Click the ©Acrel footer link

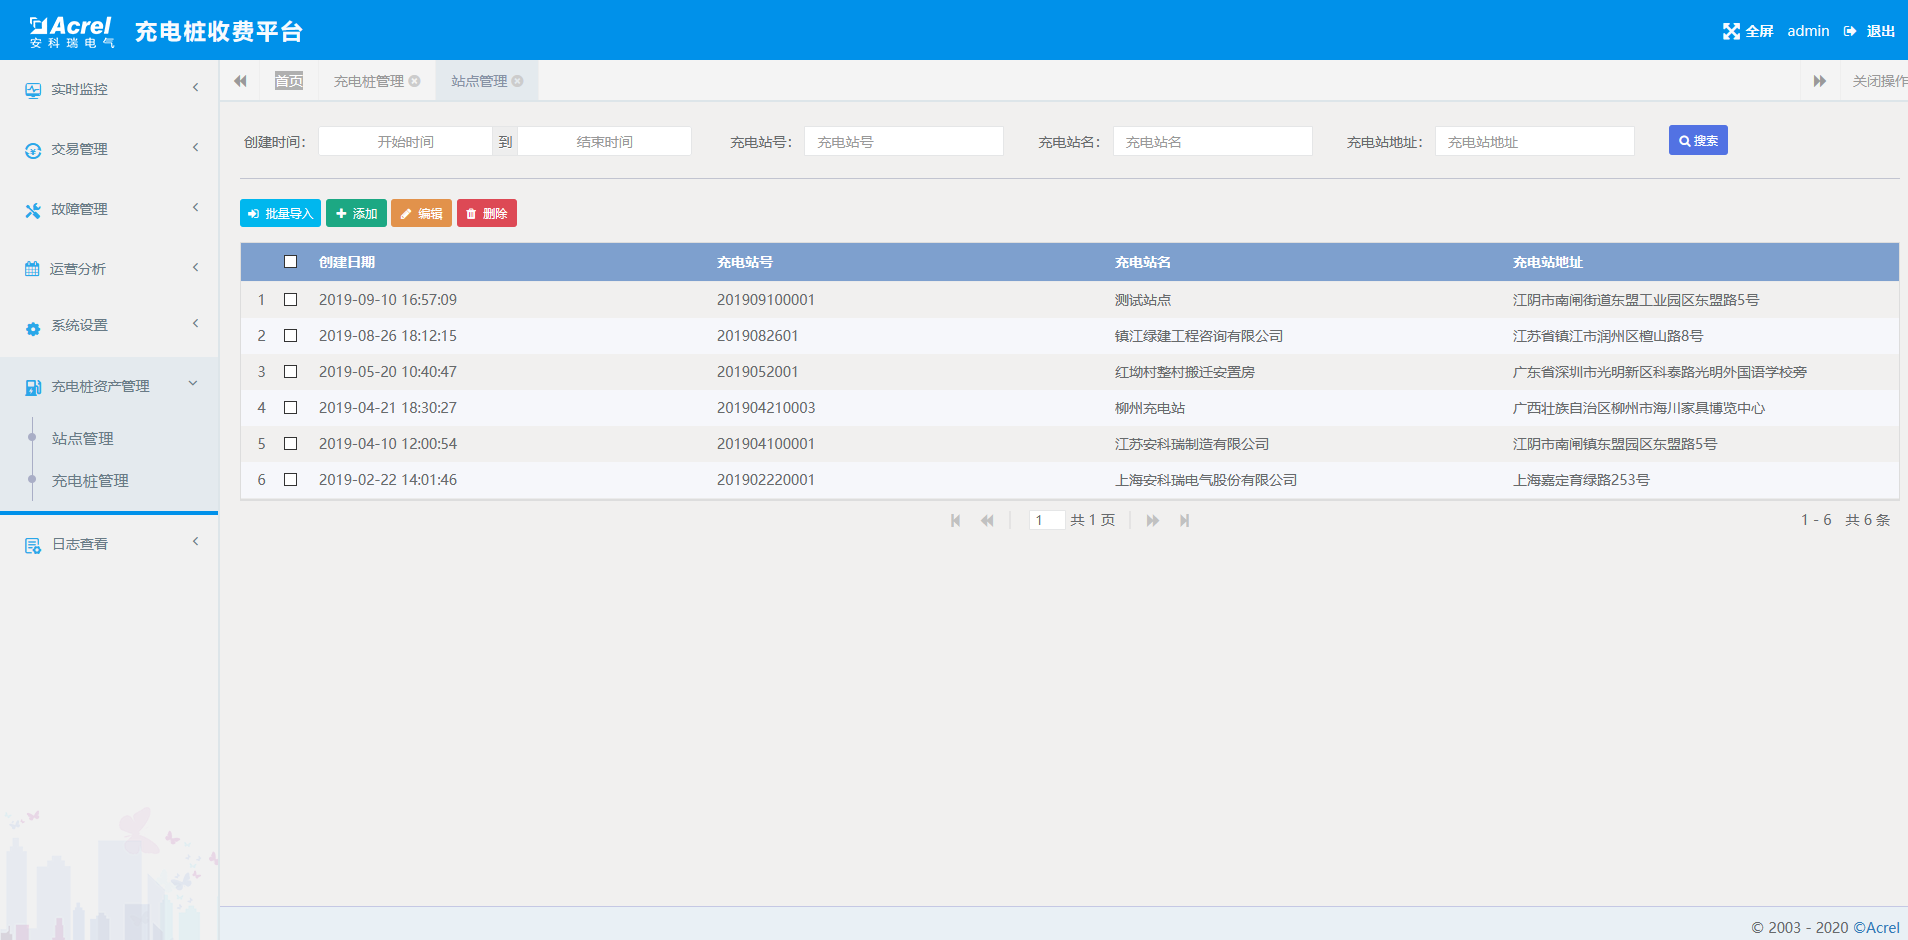point(1876,927)
